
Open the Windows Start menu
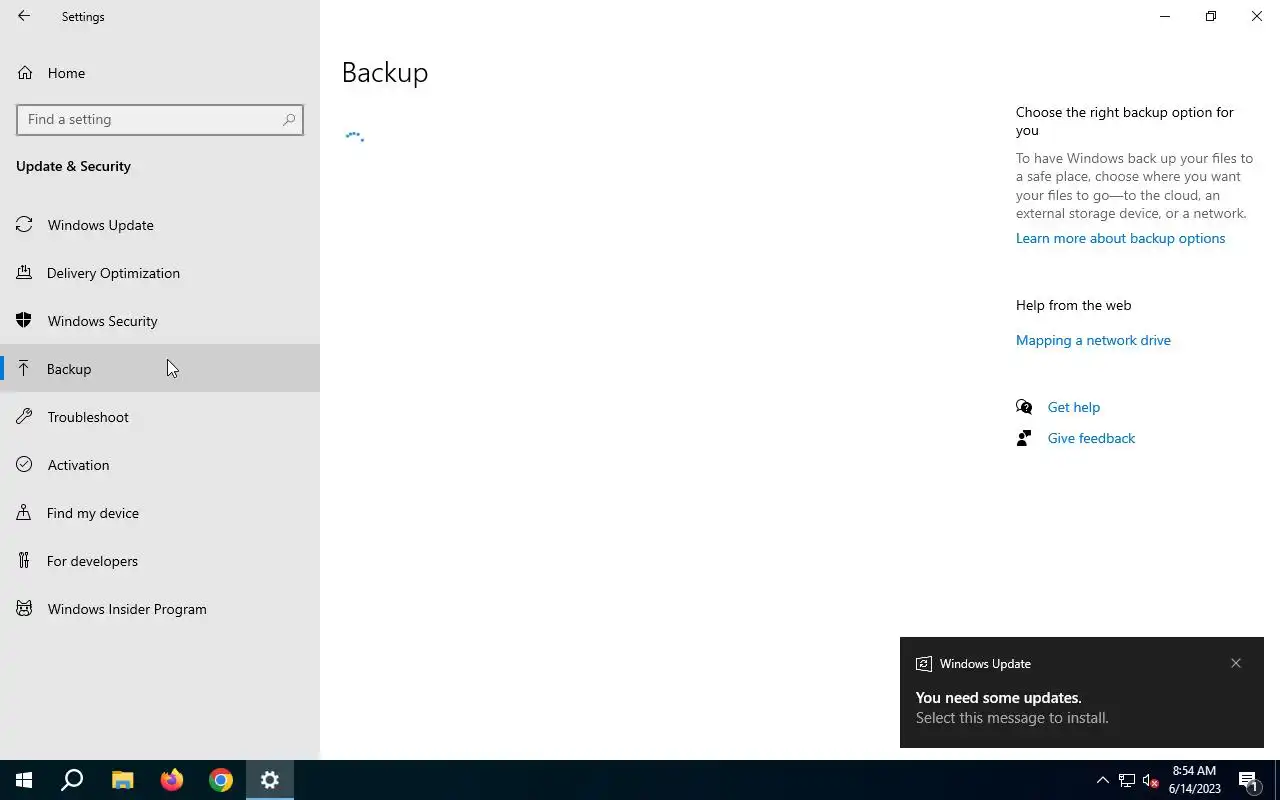click(x=24, y=780)
